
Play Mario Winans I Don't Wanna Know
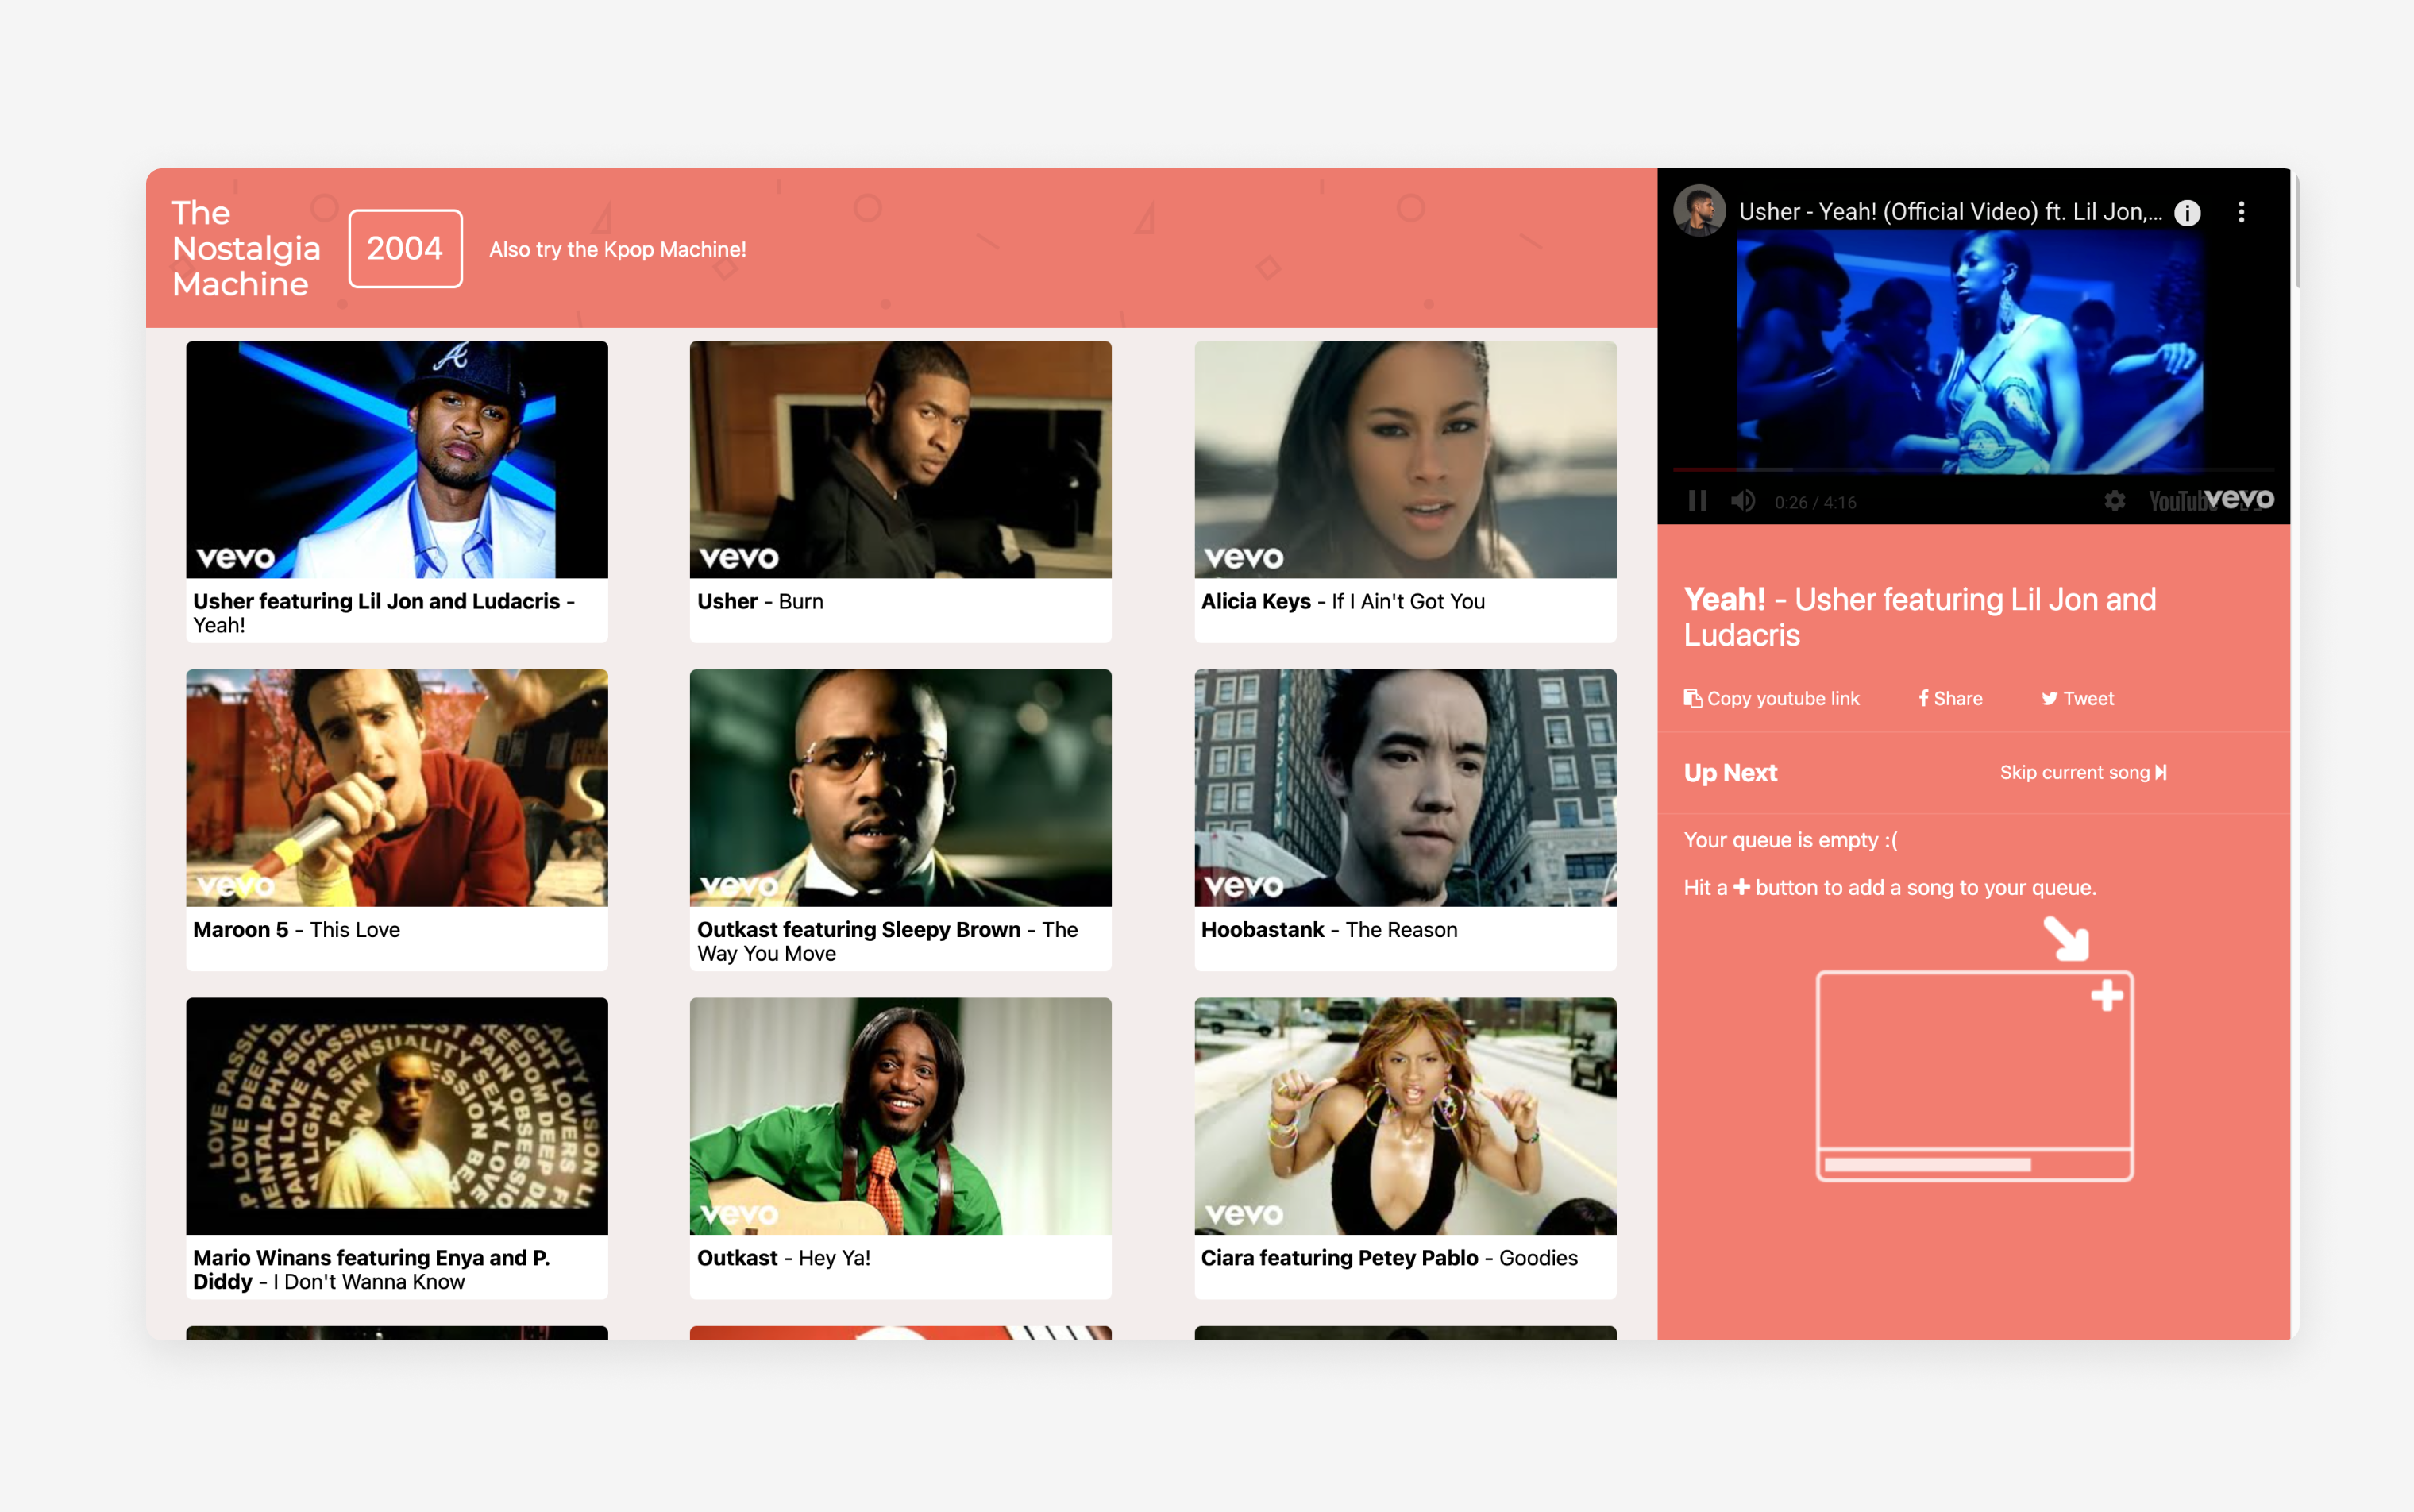pyautogui.click(x=397, y=1115)
